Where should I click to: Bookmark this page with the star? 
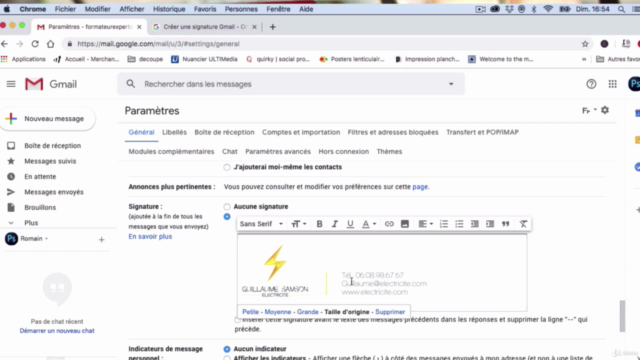click(x=585, y=44)
